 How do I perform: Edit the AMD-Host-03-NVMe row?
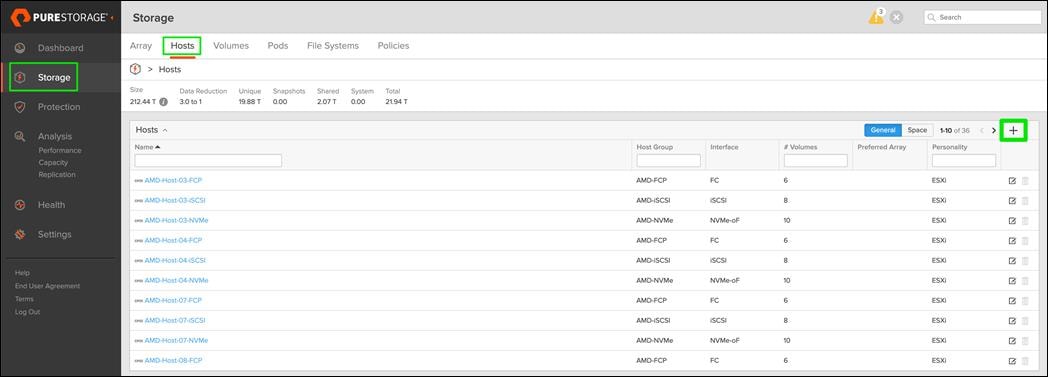pos(1012,221)
